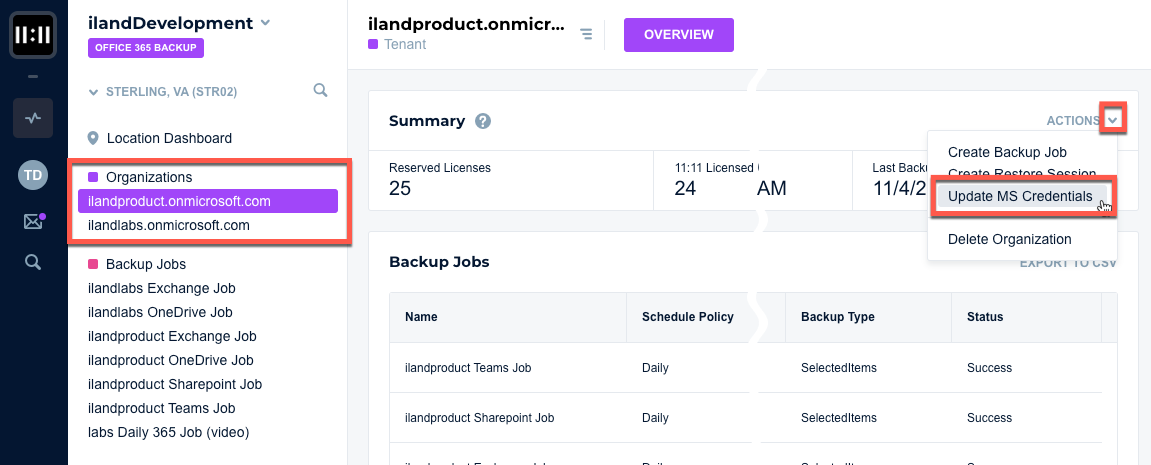This screenshot has width=1151, height=465.
Task: Open the tenant list menu icon
Action: coord(586,35)
